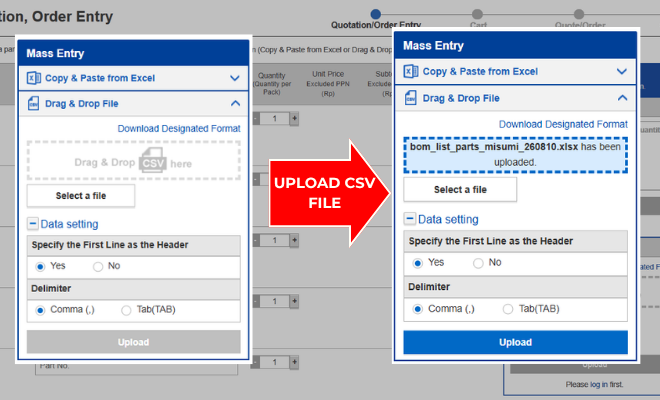This screenshot has width=660, height=400.
Task: Click Select a file button below the uploaded-file message
Action: (460, 189)
